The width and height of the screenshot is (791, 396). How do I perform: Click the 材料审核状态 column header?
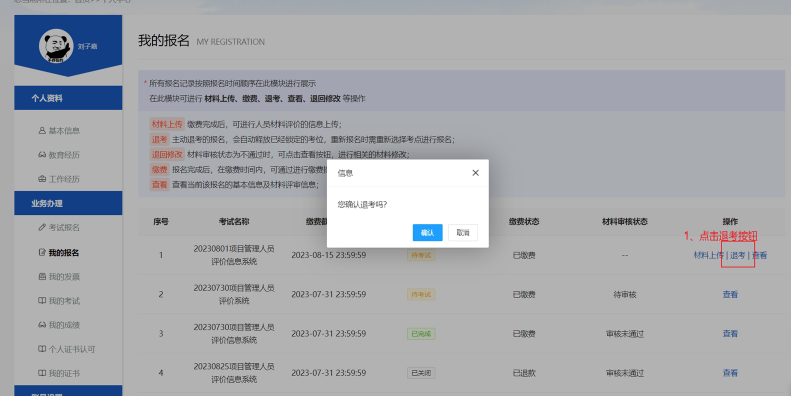coord(625,221)
